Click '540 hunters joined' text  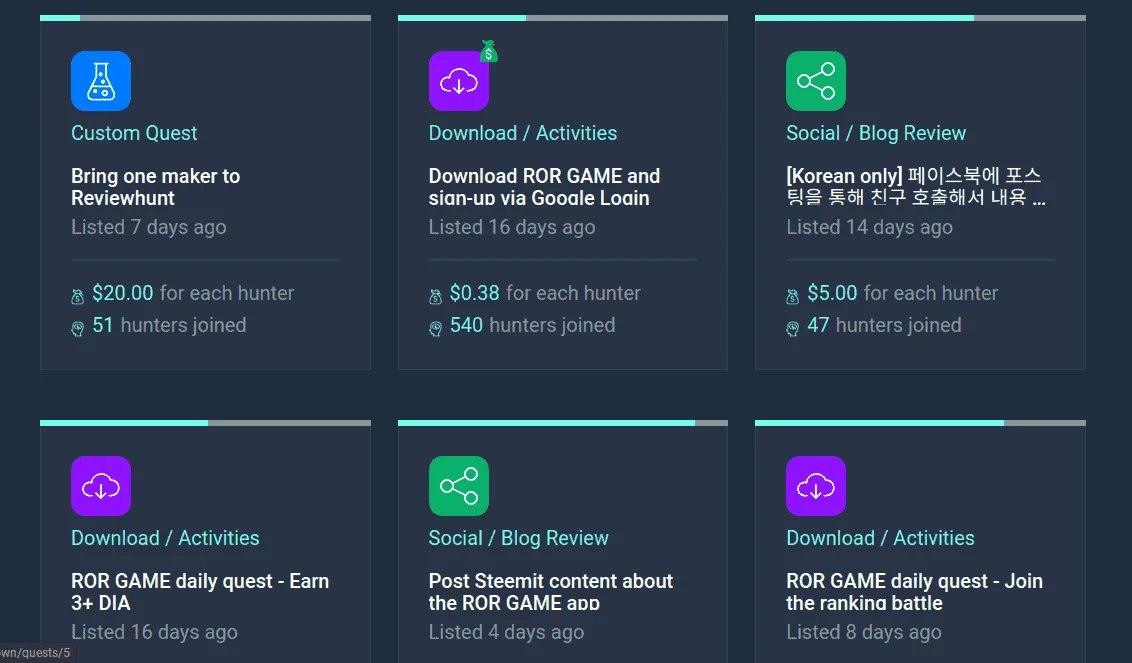pos(532,326)
